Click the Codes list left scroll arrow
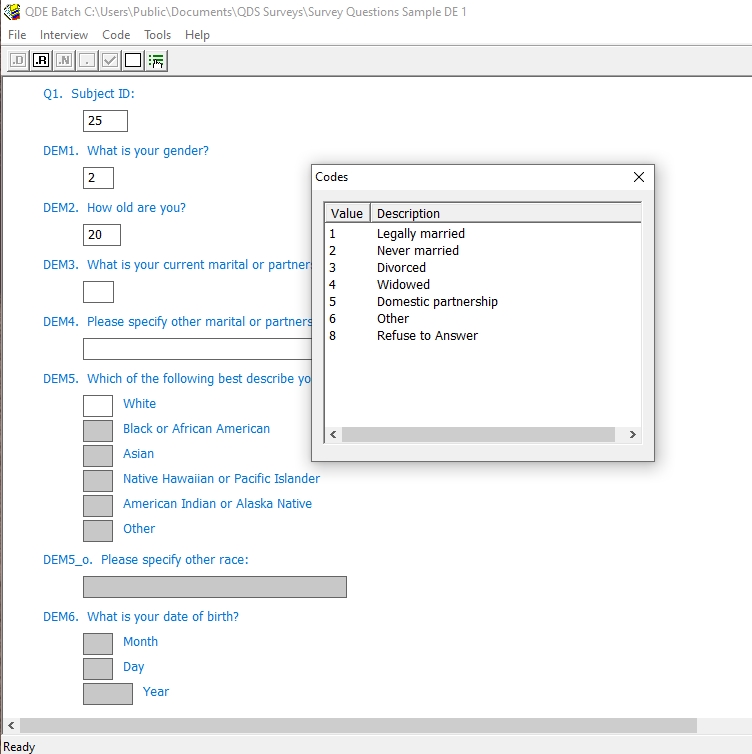752x754 pixels. [333, 434]
